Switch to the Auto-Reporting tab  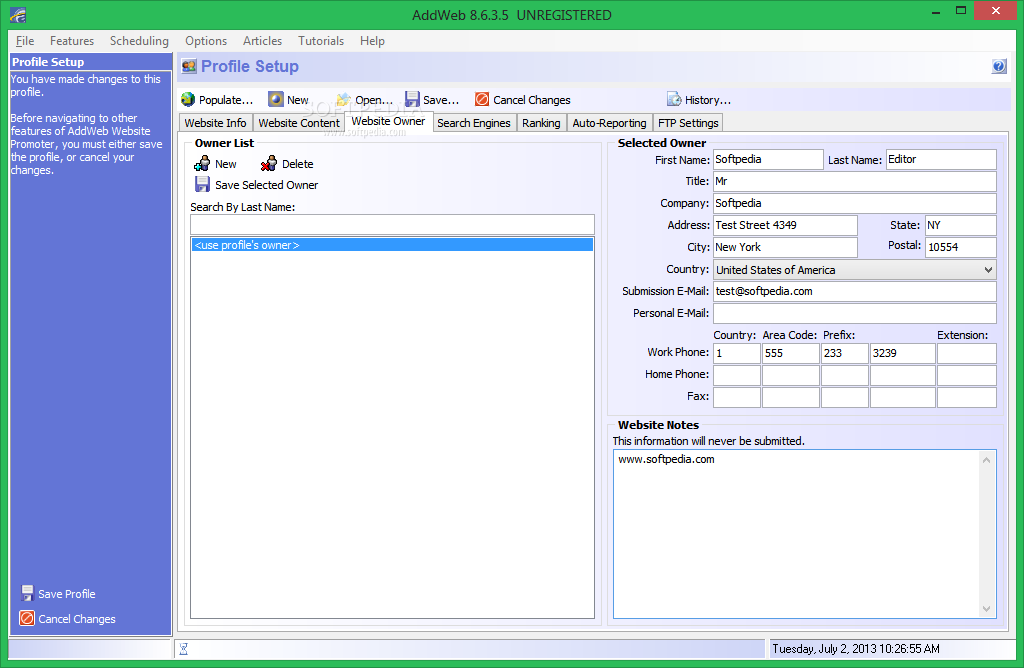pyautogui.click(x=609, y=123)
